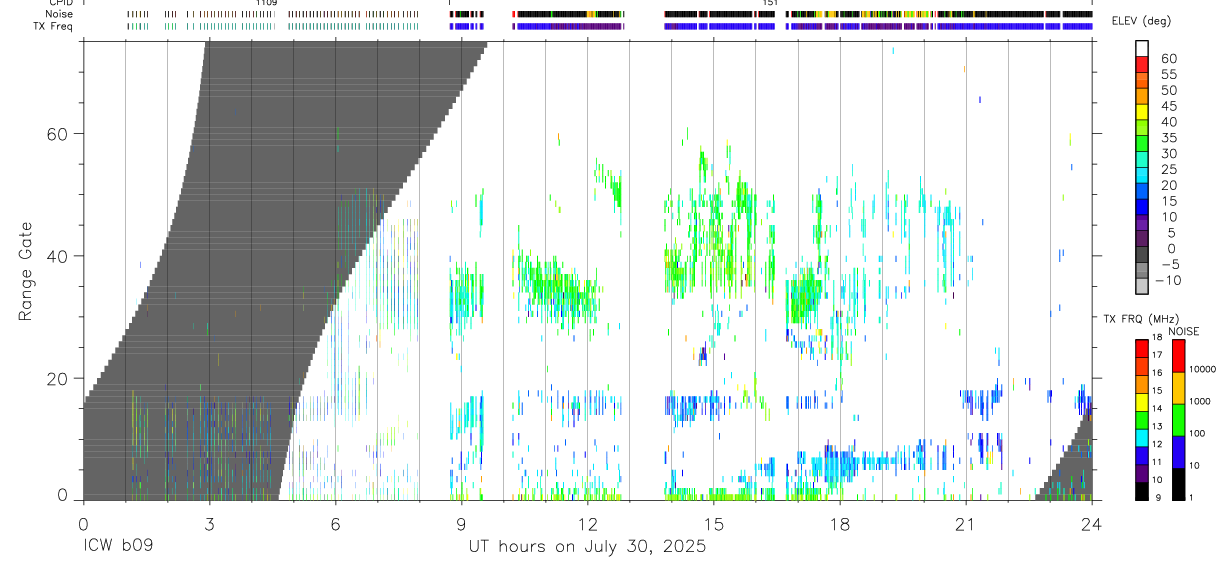This screenshot has width=1228, height=567.
Task: Pick the red top segment of TX FRQ bar
Action: (1142, 349)
